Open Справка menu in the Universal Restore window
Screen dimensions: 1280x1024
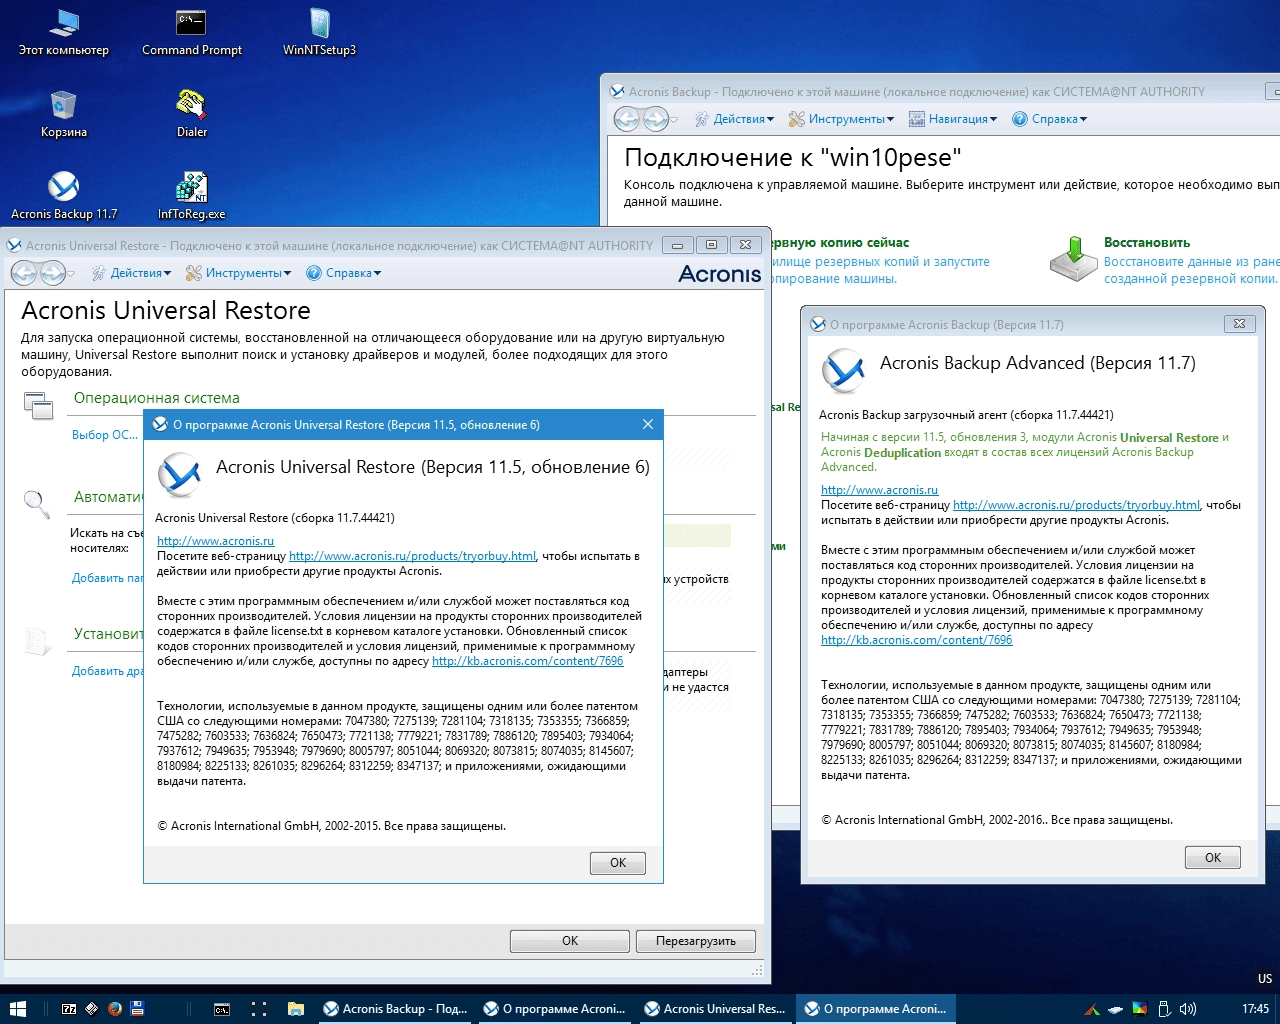343,273
